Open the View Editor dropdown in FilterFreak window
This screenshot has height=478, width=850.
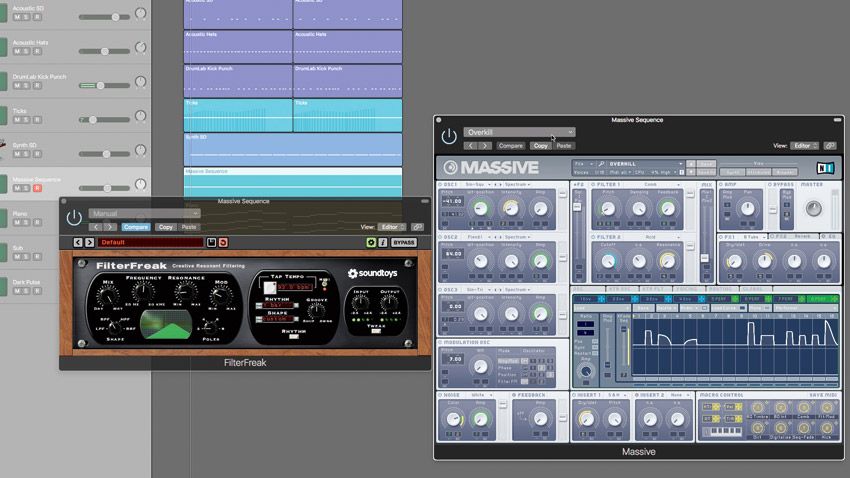pos(391,227)
